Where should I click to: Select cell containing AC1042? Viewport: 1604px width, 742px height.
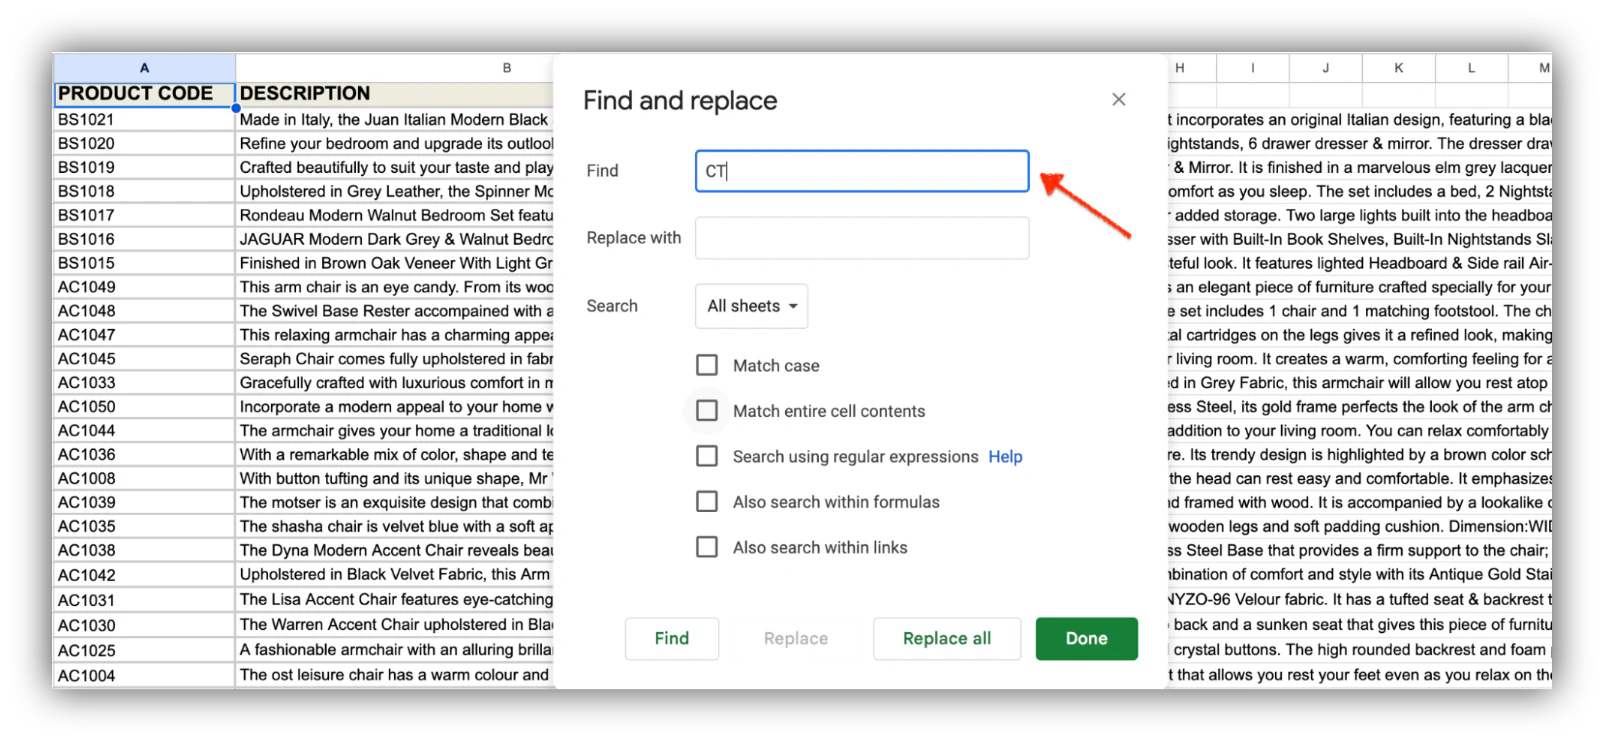click(144, 575)
